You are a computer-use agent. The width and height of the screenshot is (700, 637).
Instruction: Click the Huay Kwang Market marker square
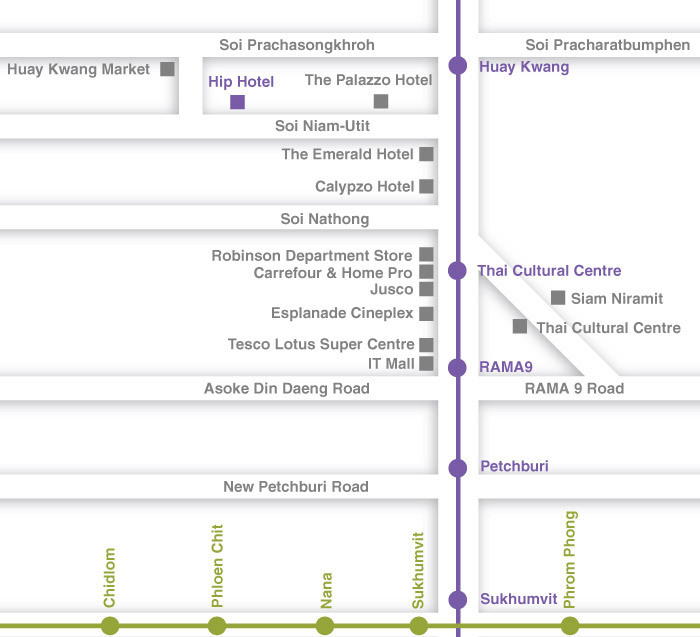click(167, 69)
